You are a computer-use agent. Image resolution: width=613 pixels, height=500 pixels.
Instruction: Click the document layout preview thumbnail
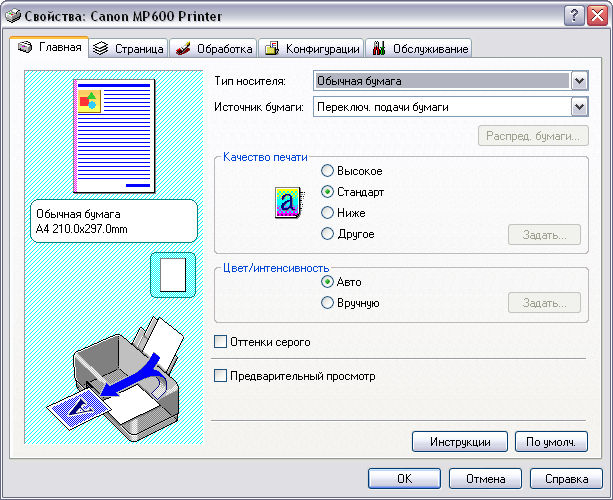[114, 136]
